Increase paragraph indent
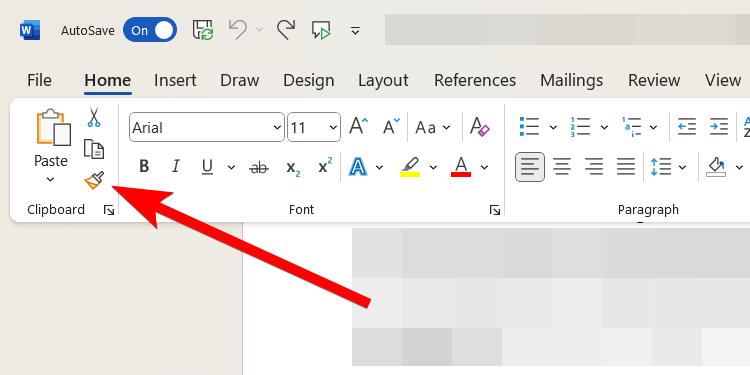 click(718, 127)
